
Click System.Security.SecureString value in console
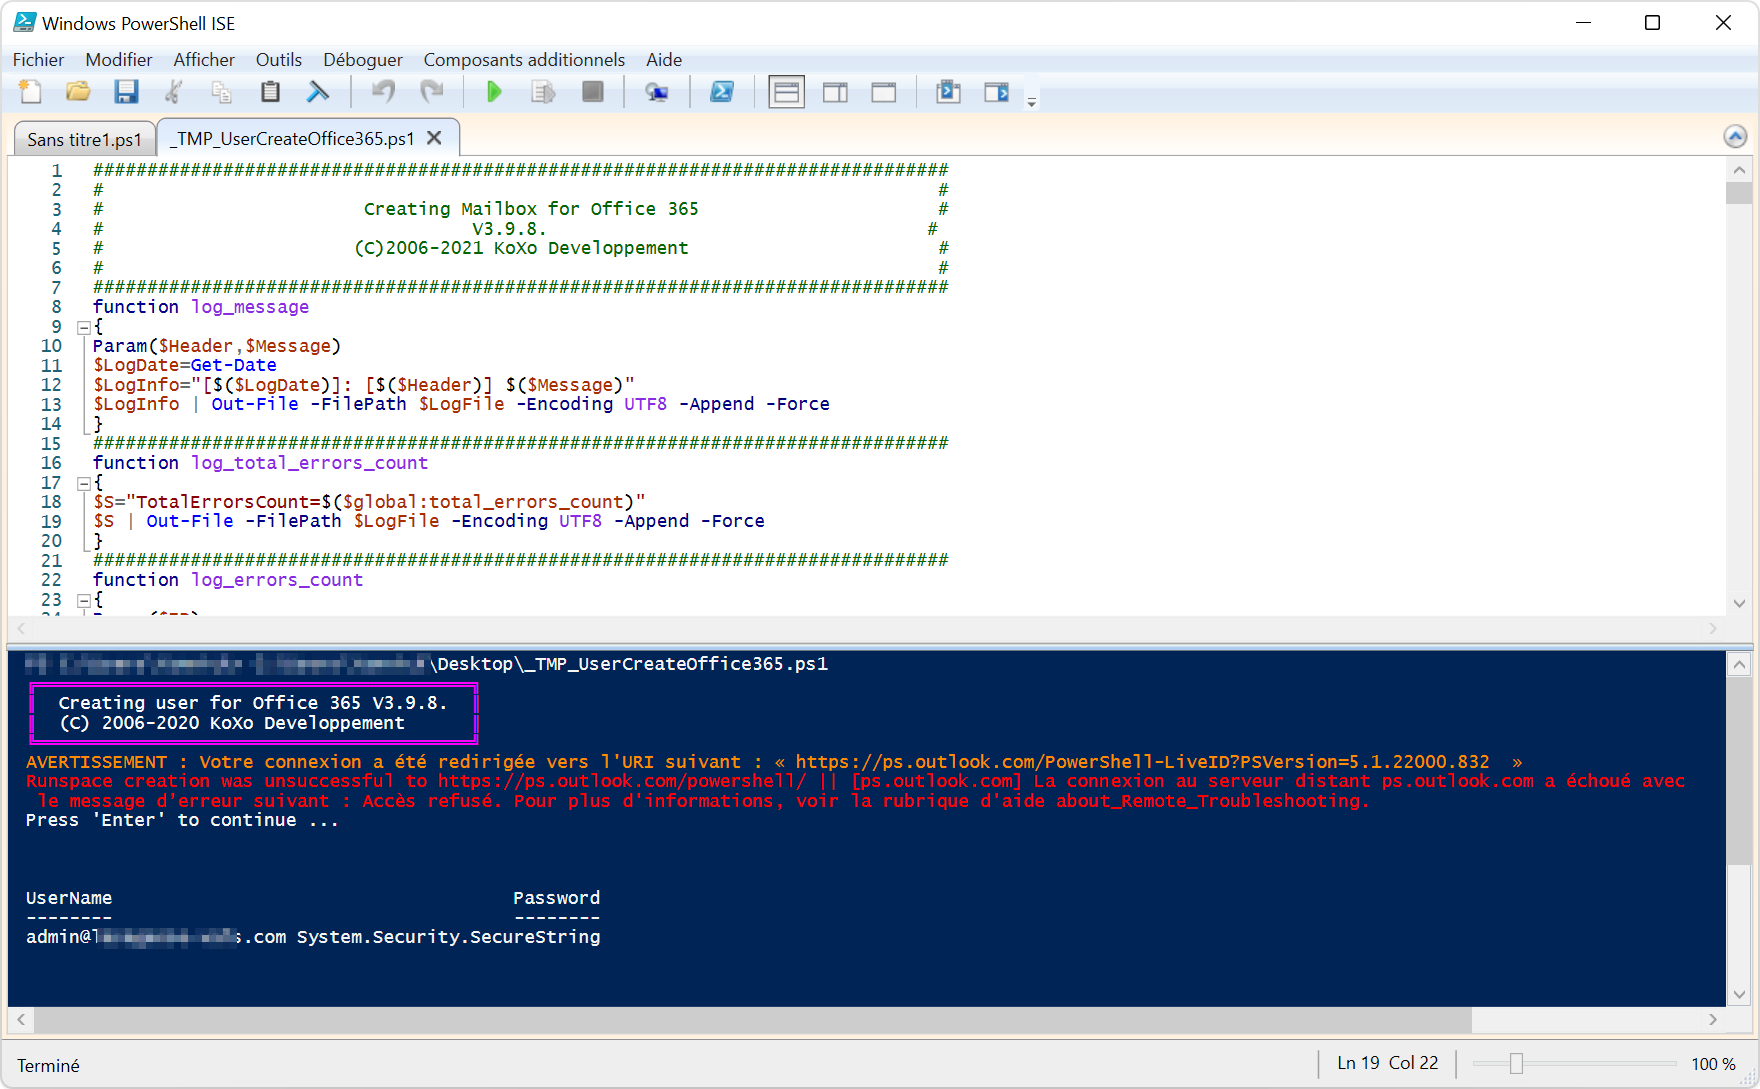tap(449, 937)
